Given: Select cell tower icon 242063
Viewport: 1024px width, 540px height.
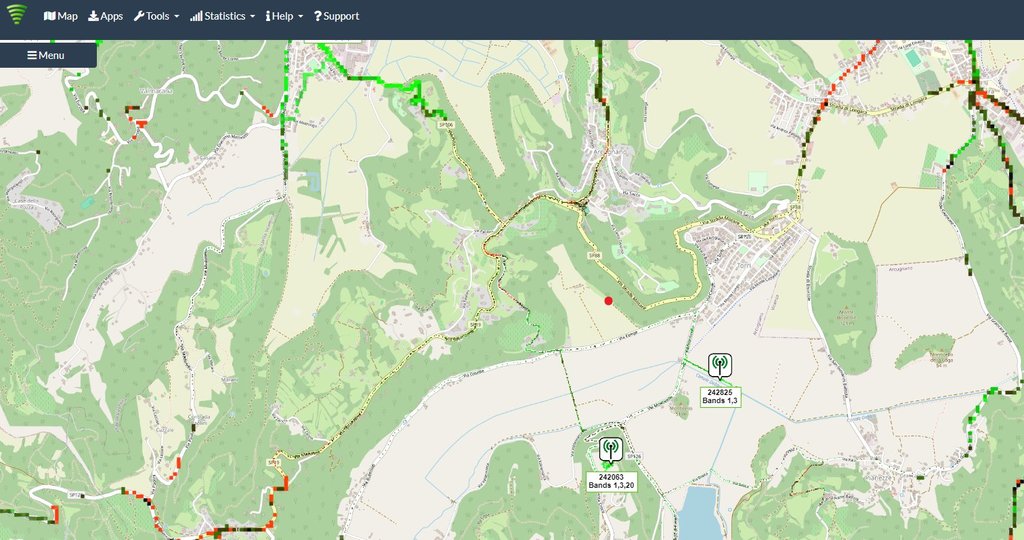Looking at the screenshot, I should coord(611,451).
